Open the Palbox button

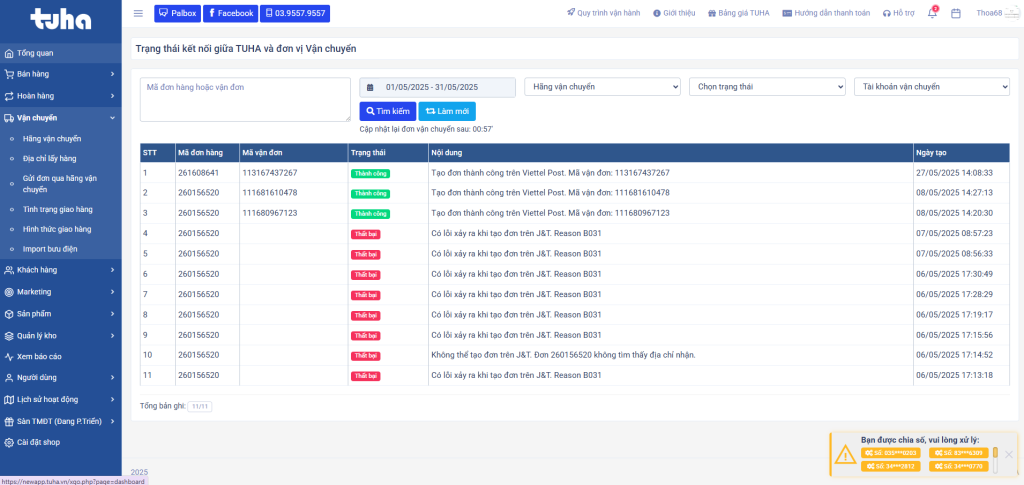[x=177, y=13]
